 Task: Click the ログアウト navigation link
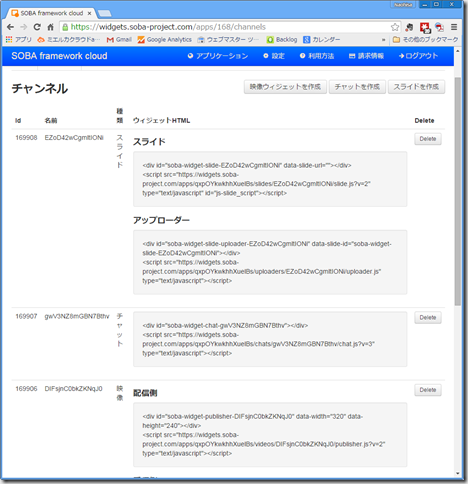[x=418, y=56]
